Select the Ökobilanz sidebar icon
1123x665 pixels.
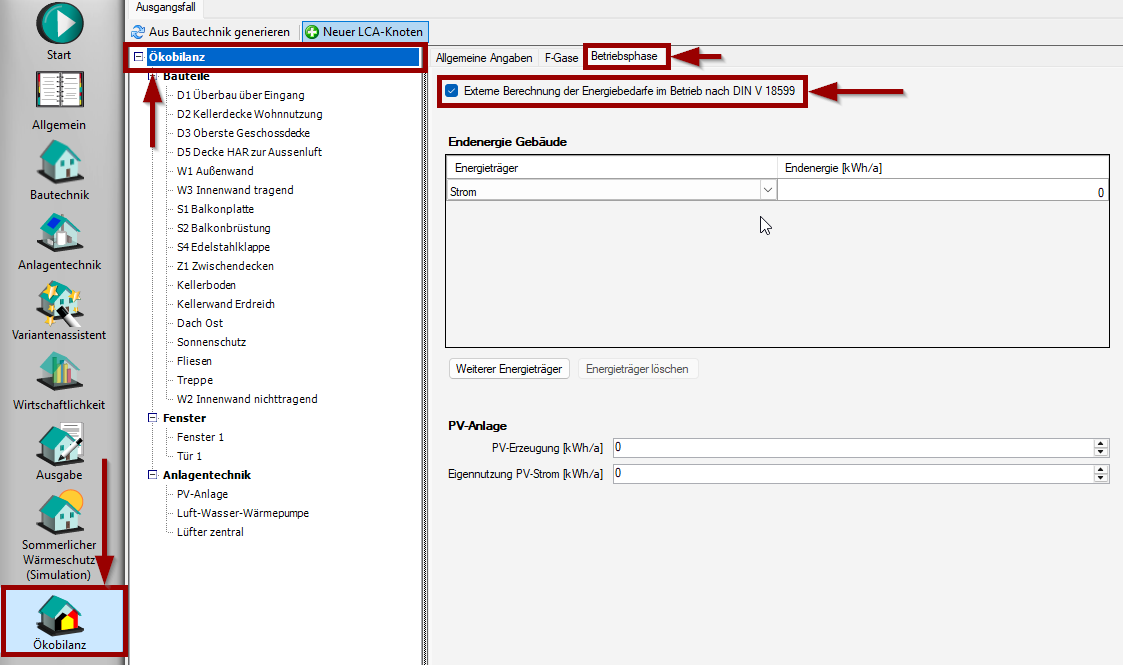click(x=59, y=614)
